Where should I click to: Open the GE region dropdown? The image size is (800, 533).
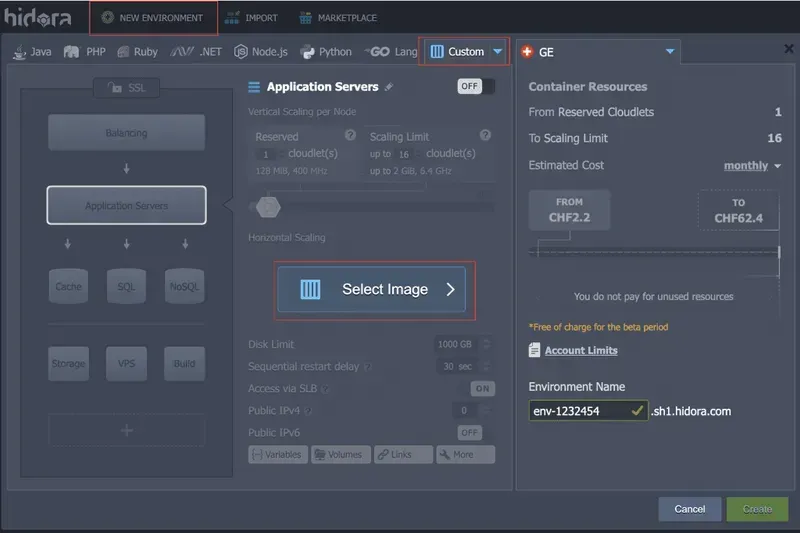(670, 52)
